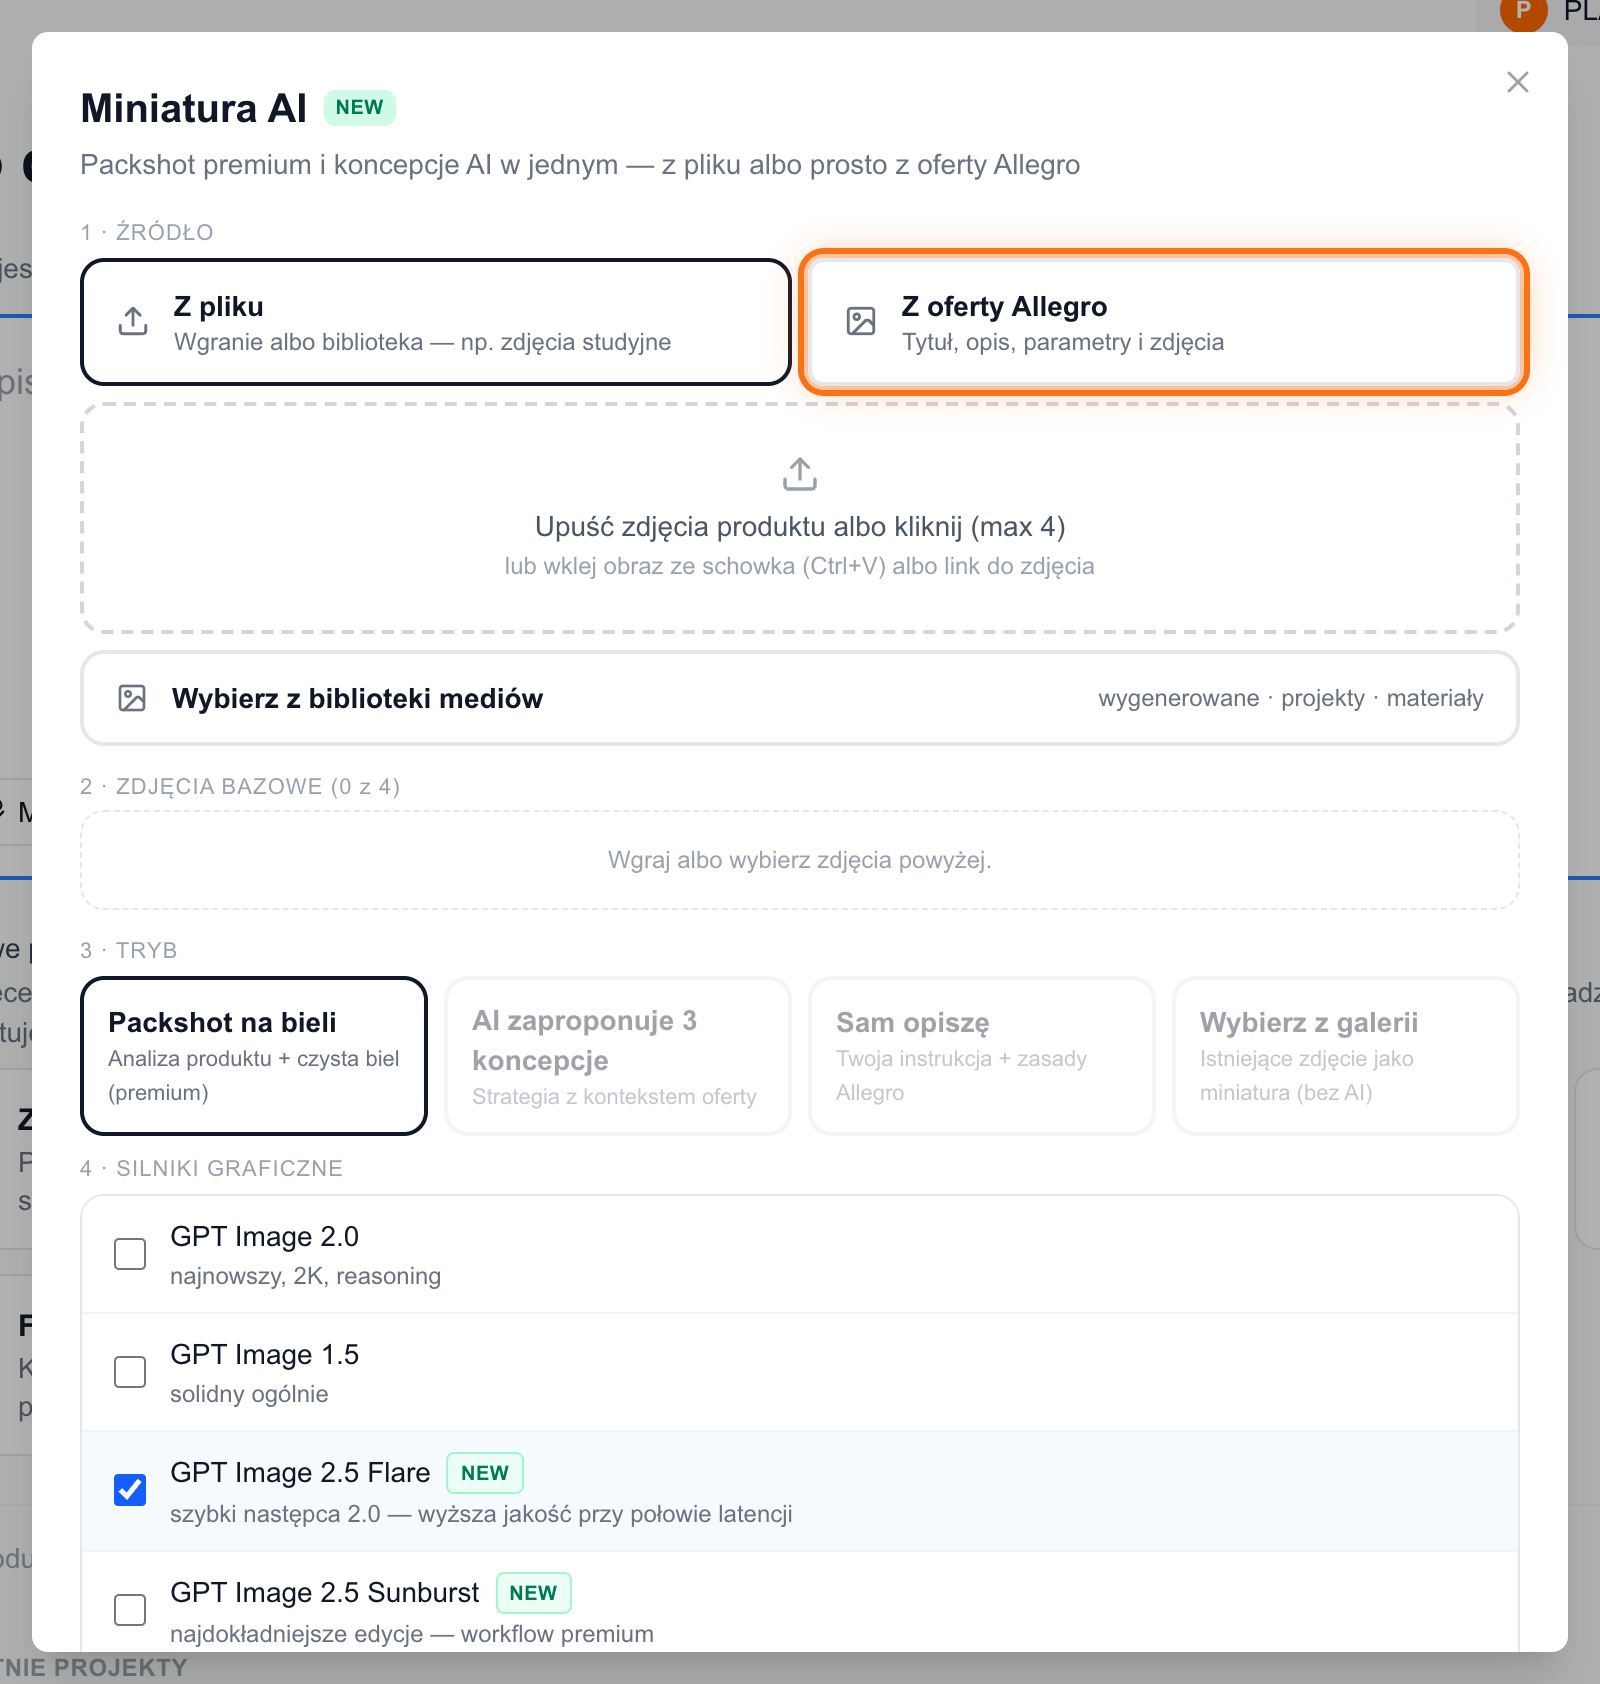
Task: Click the drop zone text Upuść zdjęcia produktu
Action: coord(800,527)
